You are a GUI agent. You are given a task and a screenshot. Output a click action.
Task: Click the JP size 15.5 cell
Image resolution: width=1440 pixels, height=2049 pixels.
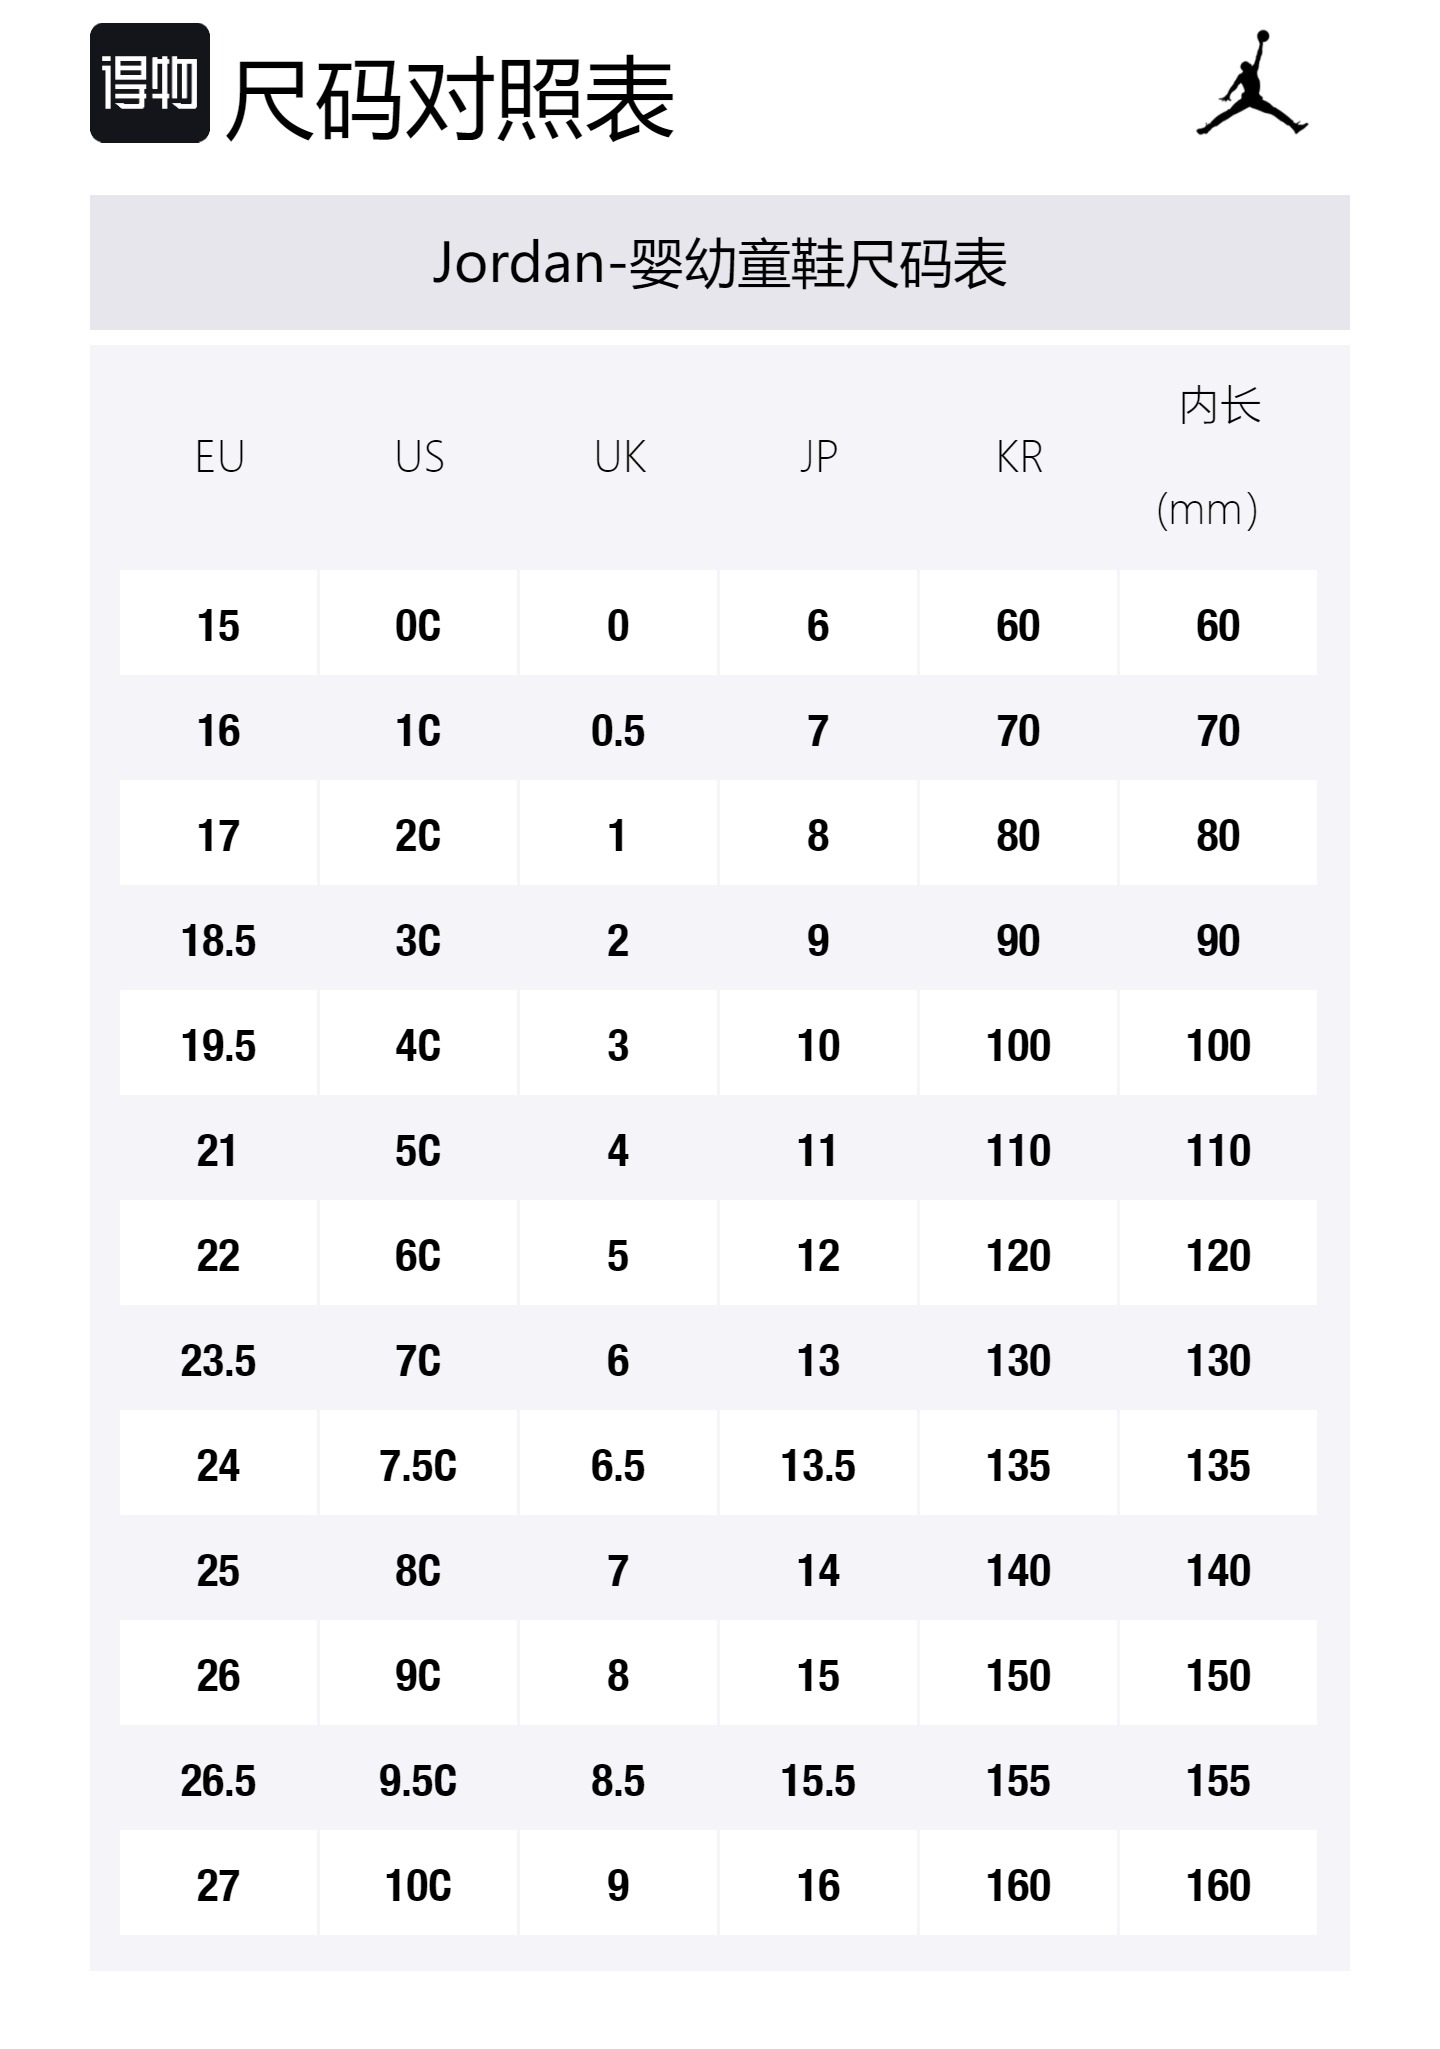pyautogui.click(x=818, y=1781)
